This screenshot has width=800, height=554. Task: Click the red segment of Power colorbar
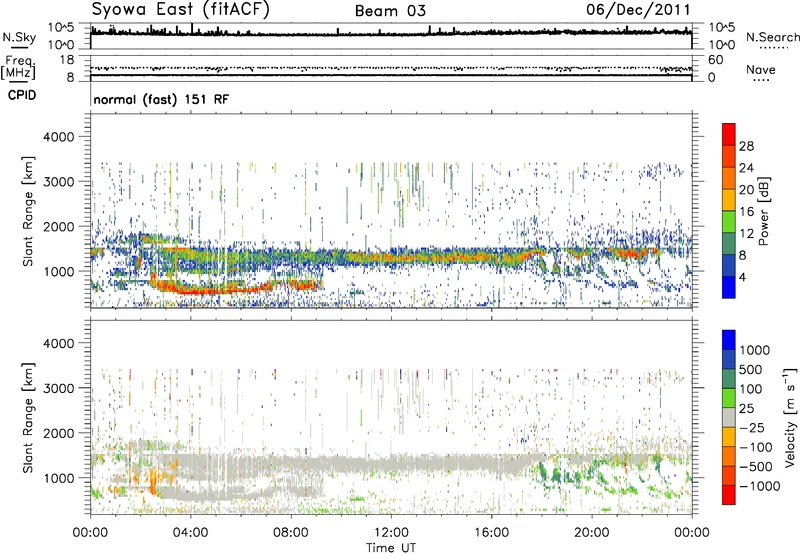coord(729,134)
